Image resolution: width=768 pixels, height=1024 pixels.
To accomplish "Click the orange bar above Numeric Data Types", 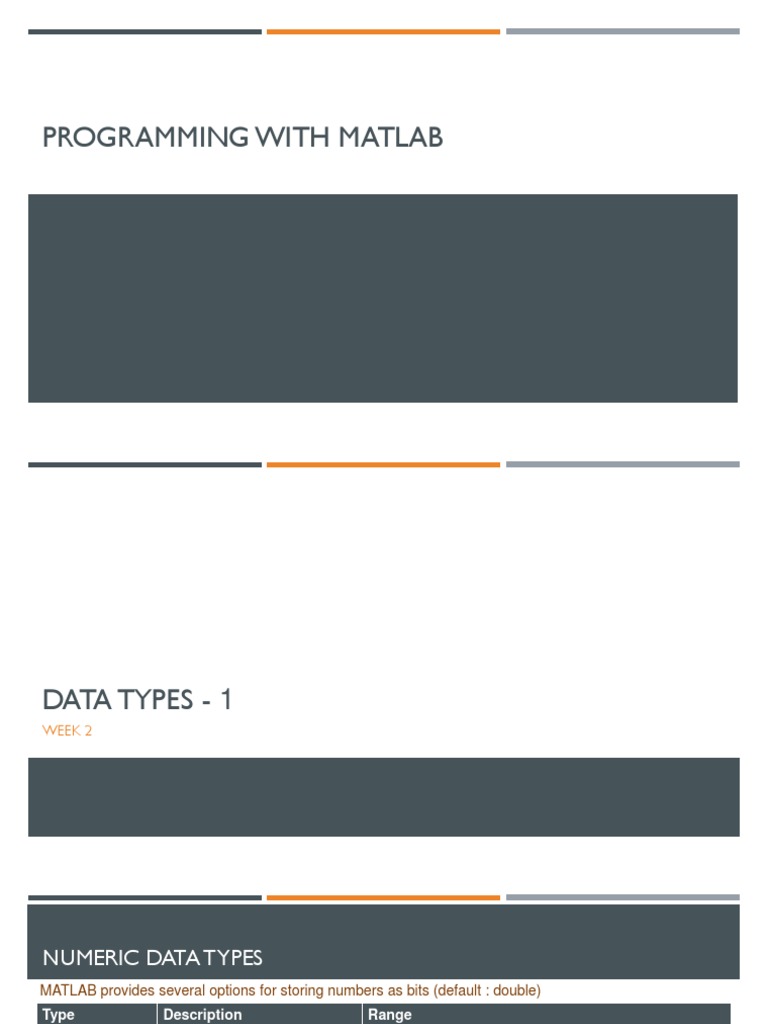I will [383, 898].
